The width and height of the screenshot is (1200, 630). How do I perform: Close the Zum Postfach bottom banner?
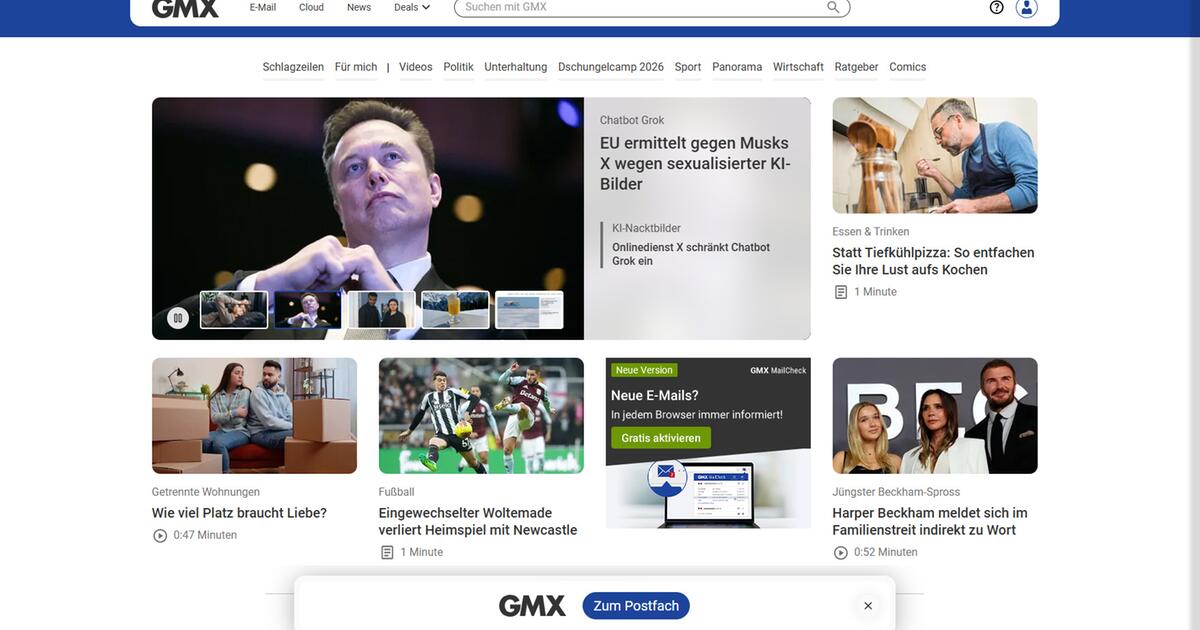(868, 606)
